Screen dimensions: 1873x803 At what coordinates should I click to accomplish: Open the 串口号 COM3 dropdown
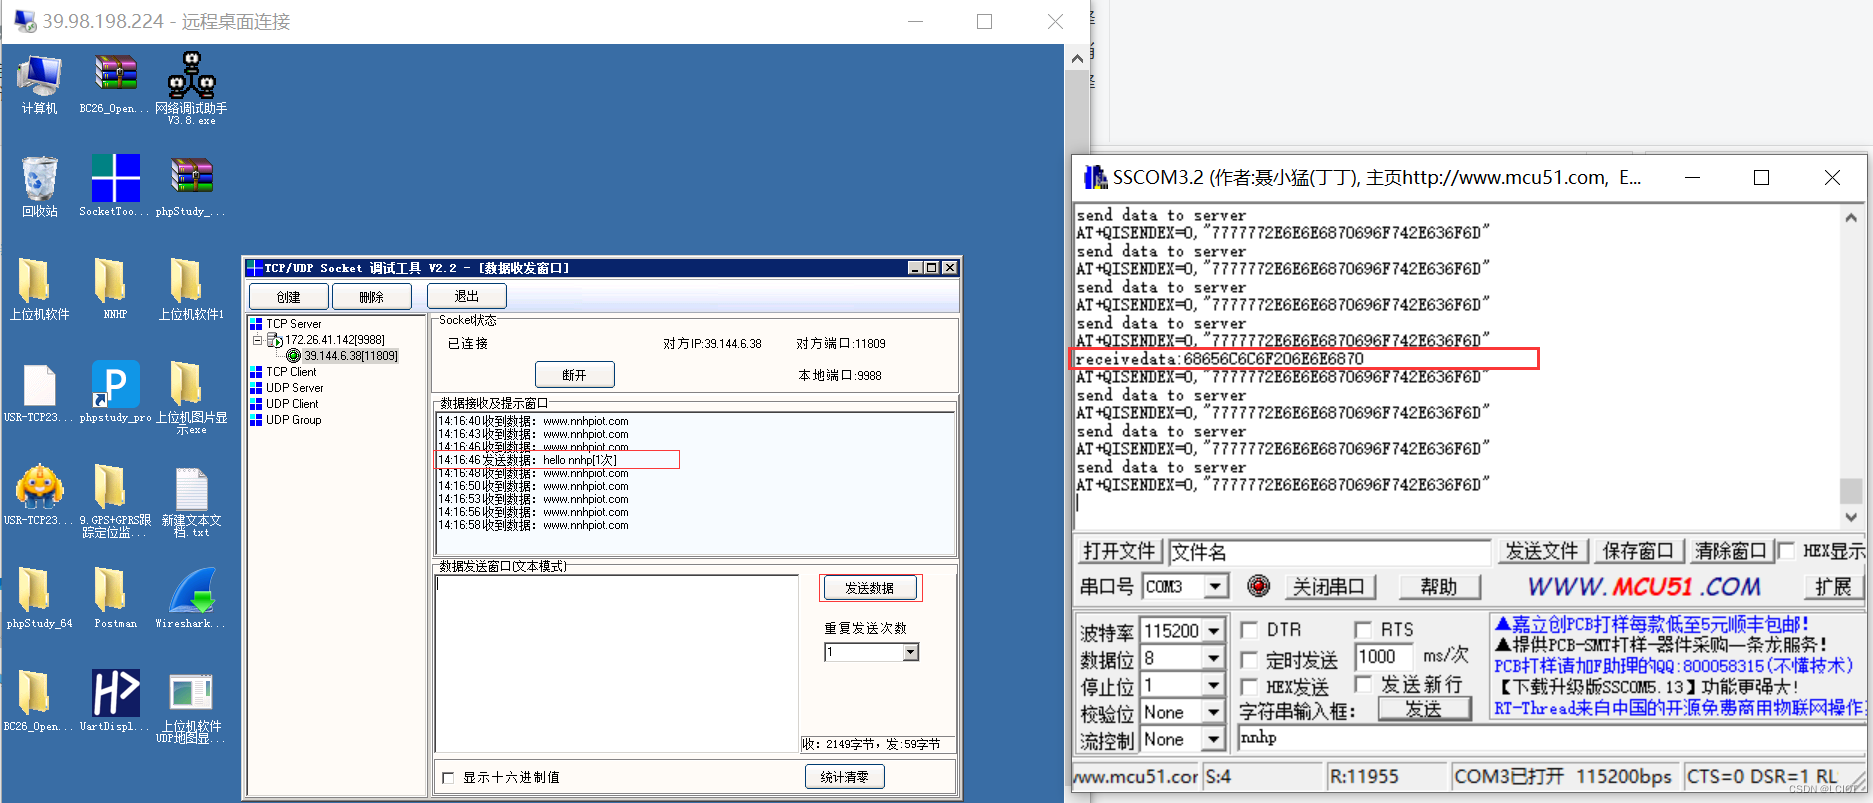pyautogui.click(x=1216, y=586)
